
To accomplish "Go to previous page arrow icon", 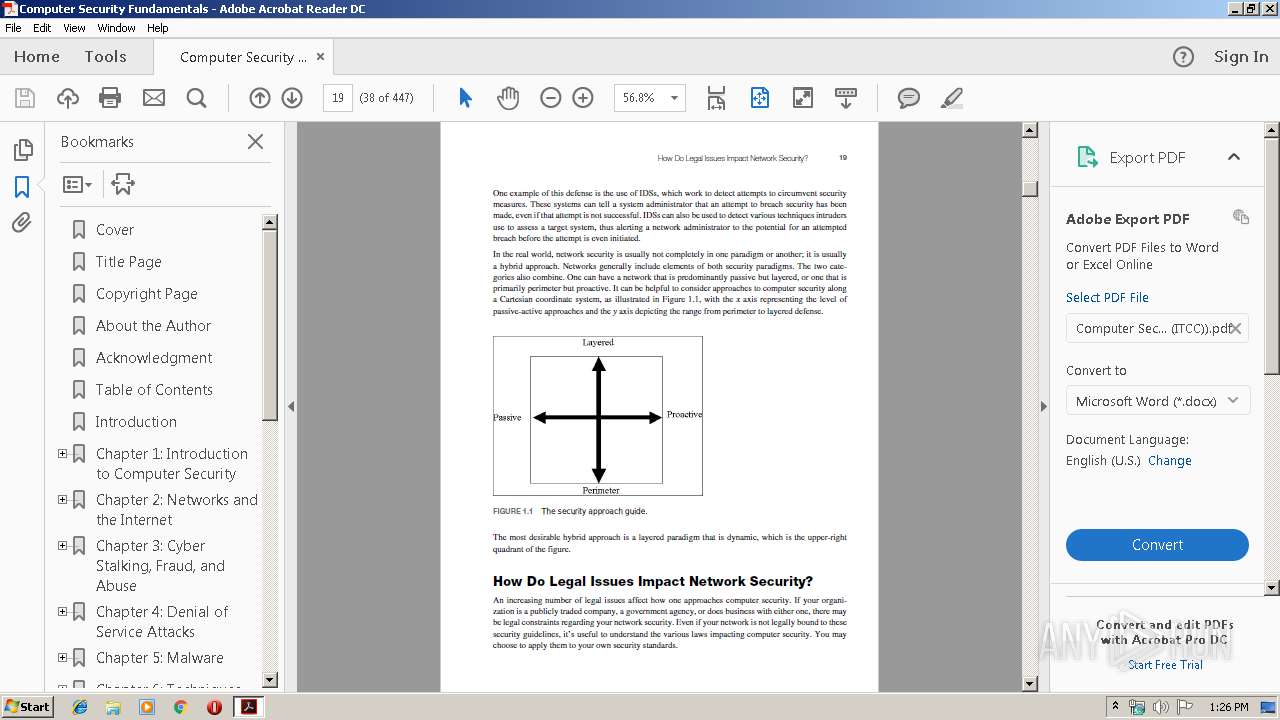I will tap(260, 98).
